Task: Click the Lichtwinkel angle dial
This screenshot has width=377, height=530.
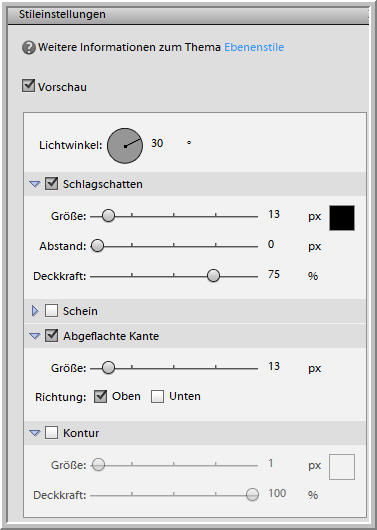Action: [125, 146]
